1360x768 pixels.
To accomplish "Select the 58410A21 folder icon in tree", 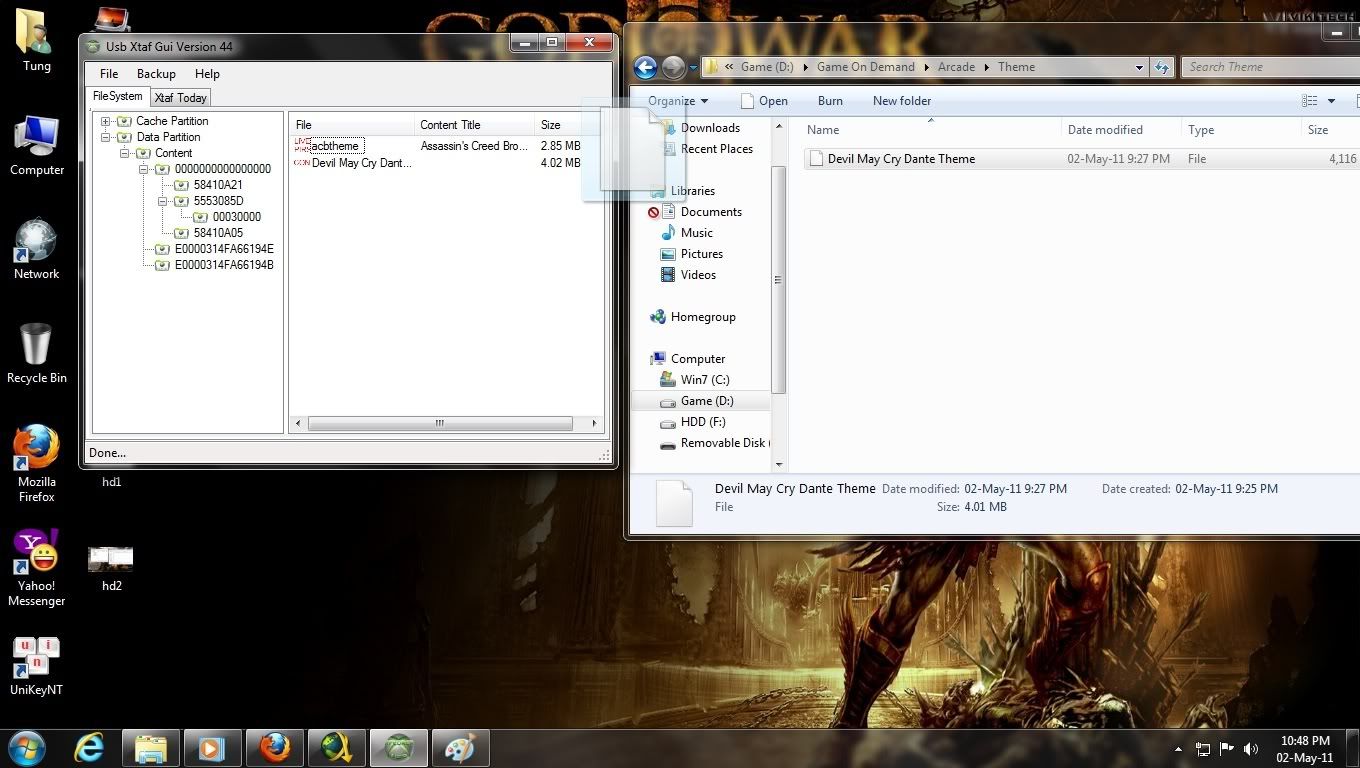I will point(182,185).
